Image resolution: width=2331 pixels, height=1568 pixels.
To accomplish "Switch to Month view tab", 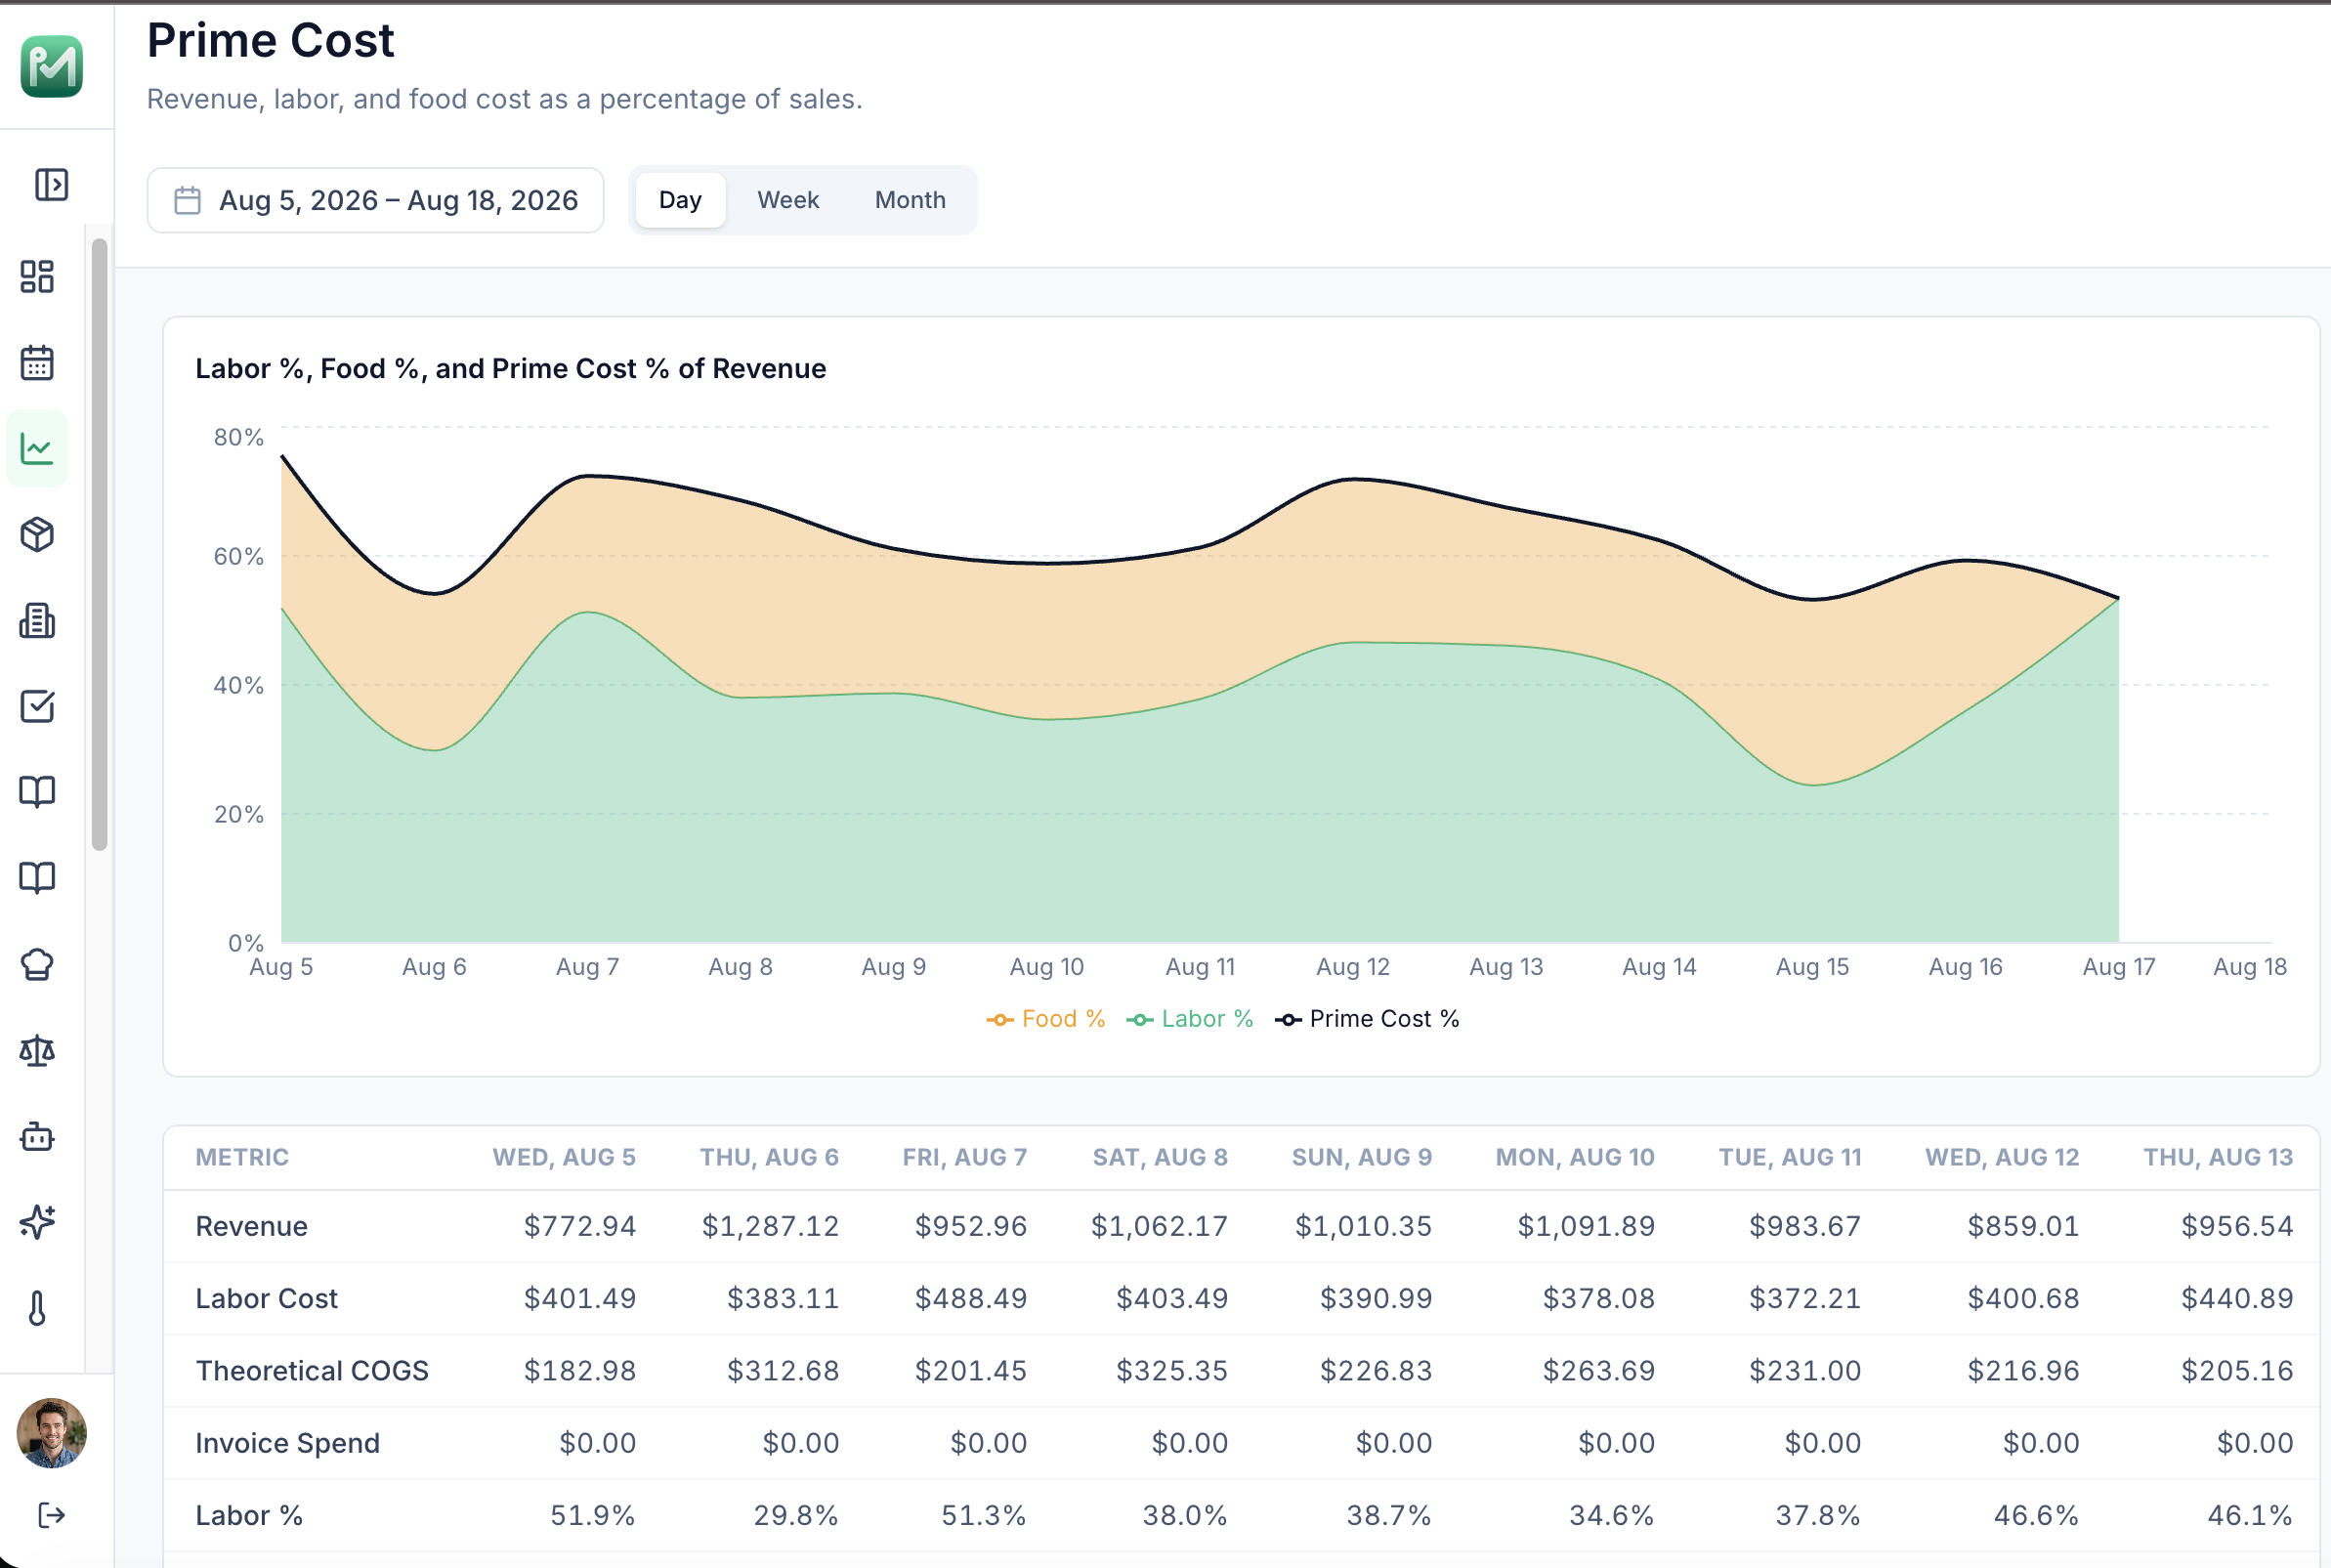I will click(910, 200).
